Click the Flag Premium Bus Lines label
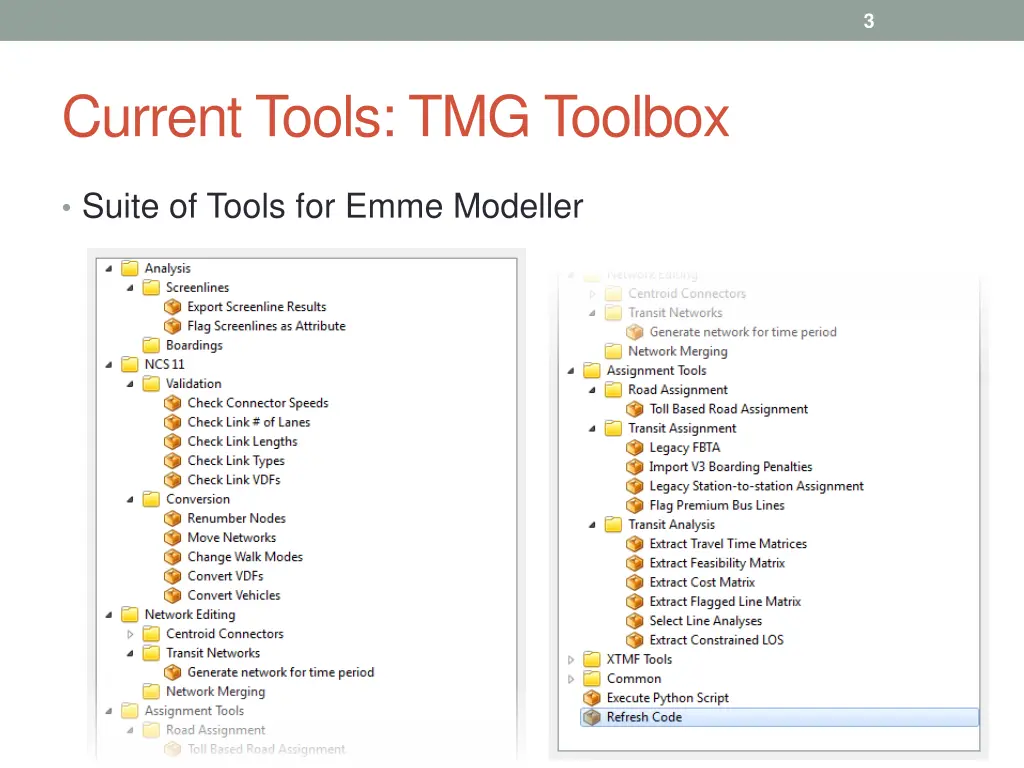This screenshot has width=1024, height=768. [x=716, y=505]
